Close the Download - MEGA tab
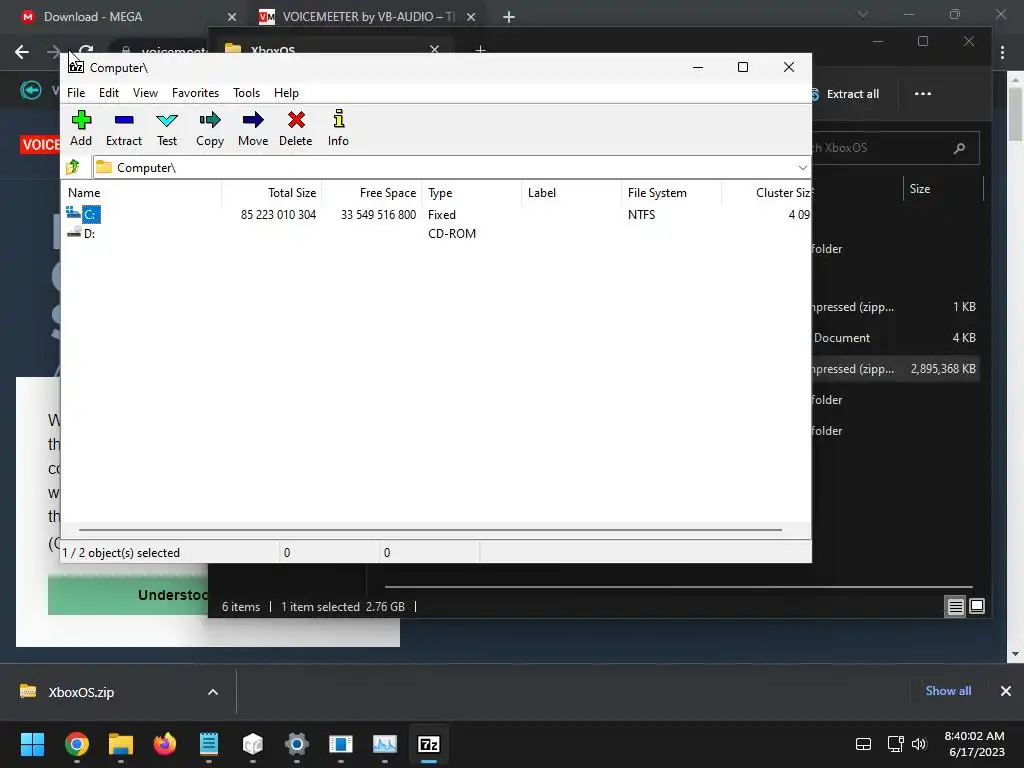 [x=232, y=17]
